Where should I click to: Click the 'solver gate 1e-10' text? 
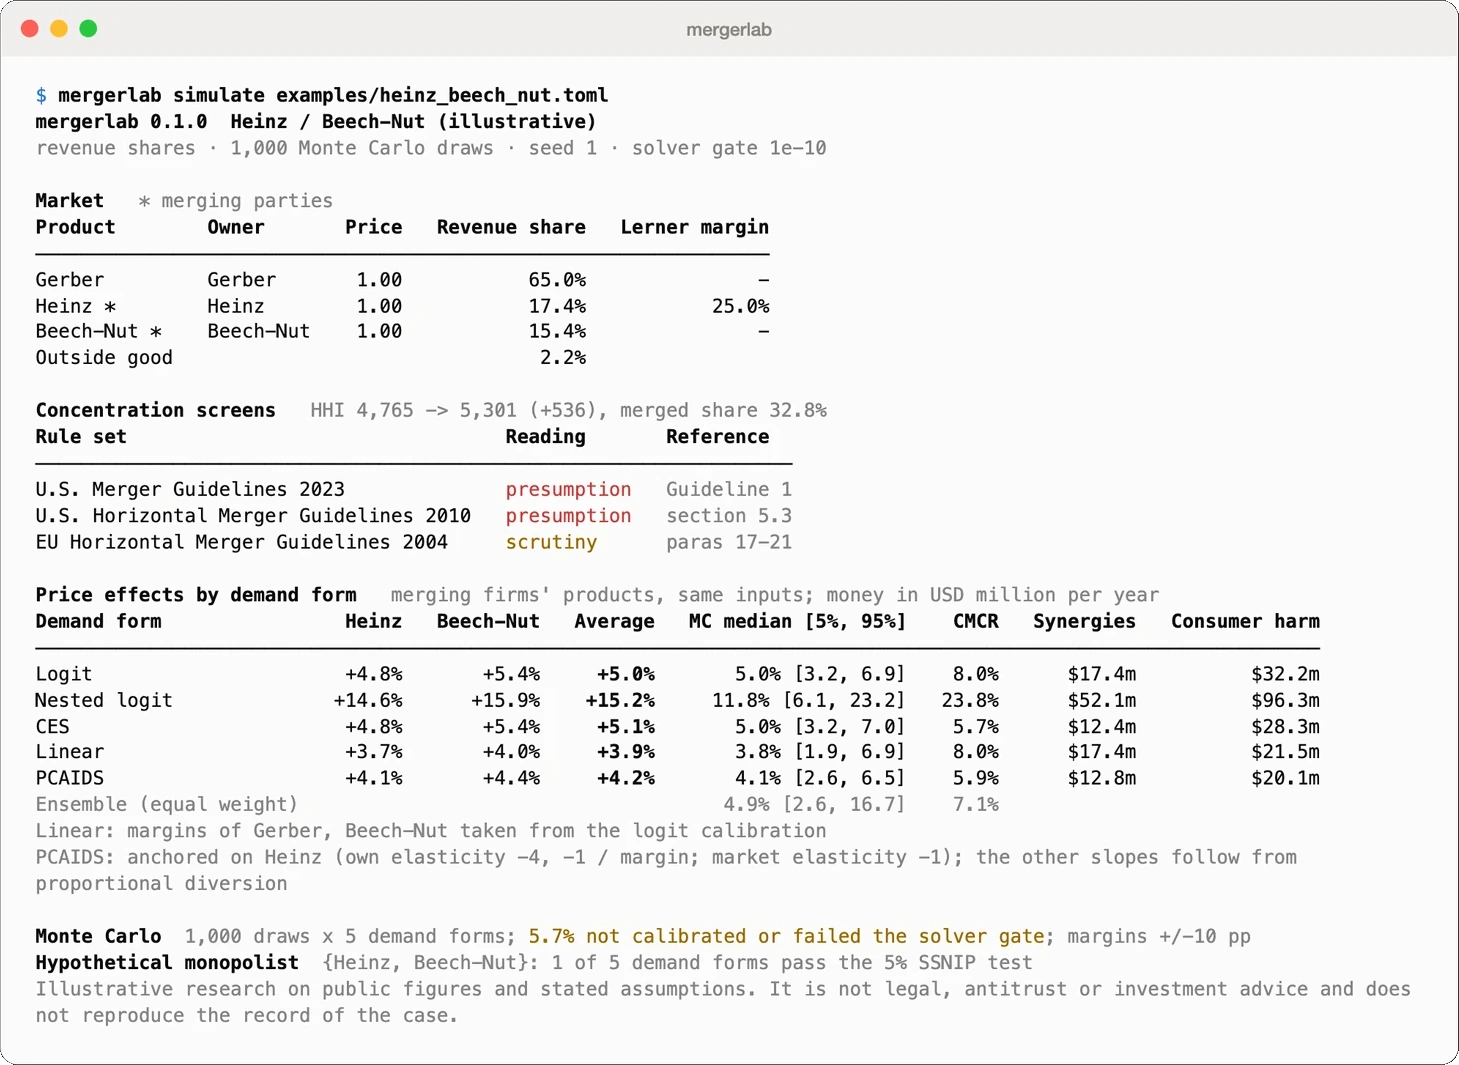point(729,148)
